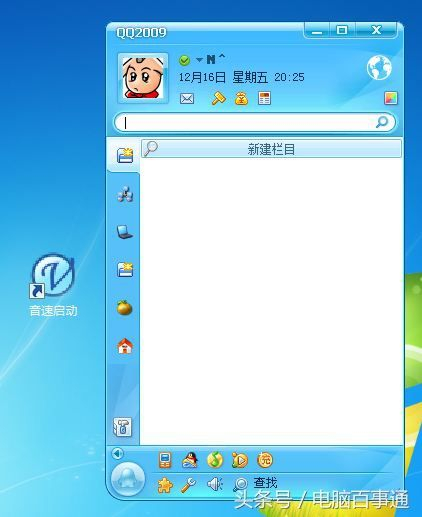The image size is (422, 517).
Task: Click the N letter icon next to the status dropdown
Action: coord(211,60)
